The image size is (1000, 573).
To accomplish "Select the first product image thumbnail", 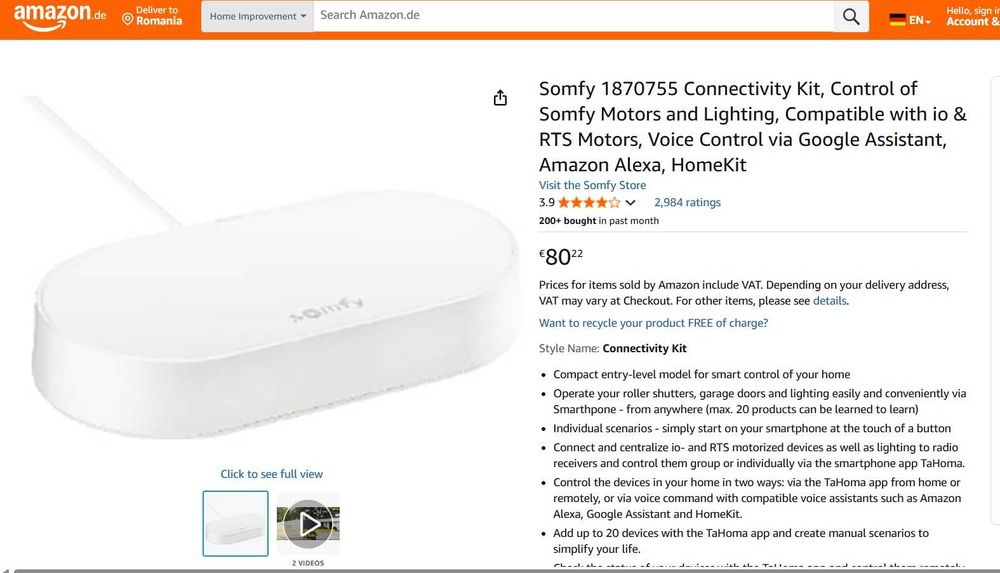I will (x=235, y=523).
